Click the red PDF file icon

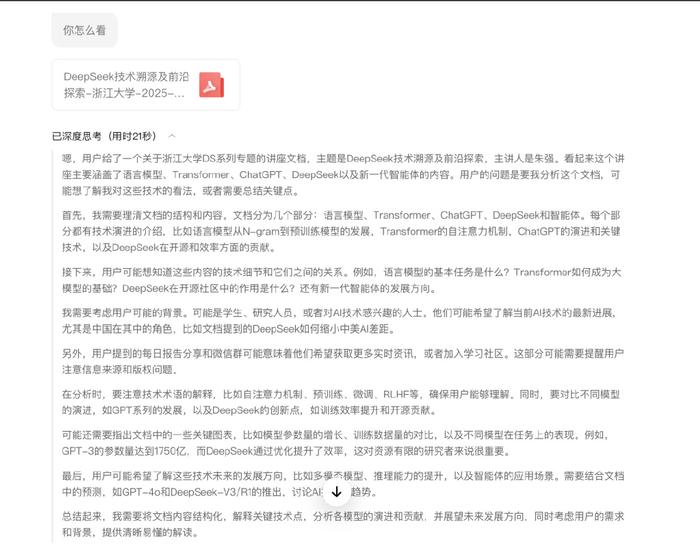click(x=211, y=85)
